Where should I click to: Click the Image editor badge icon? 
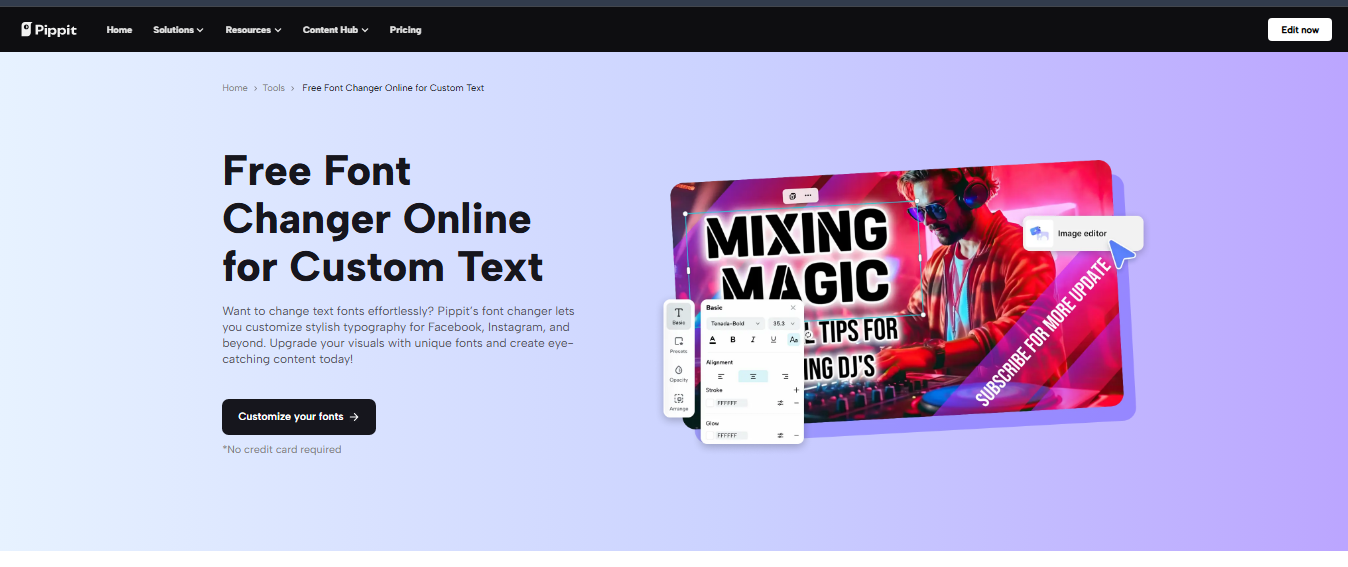click(1041, 233)
